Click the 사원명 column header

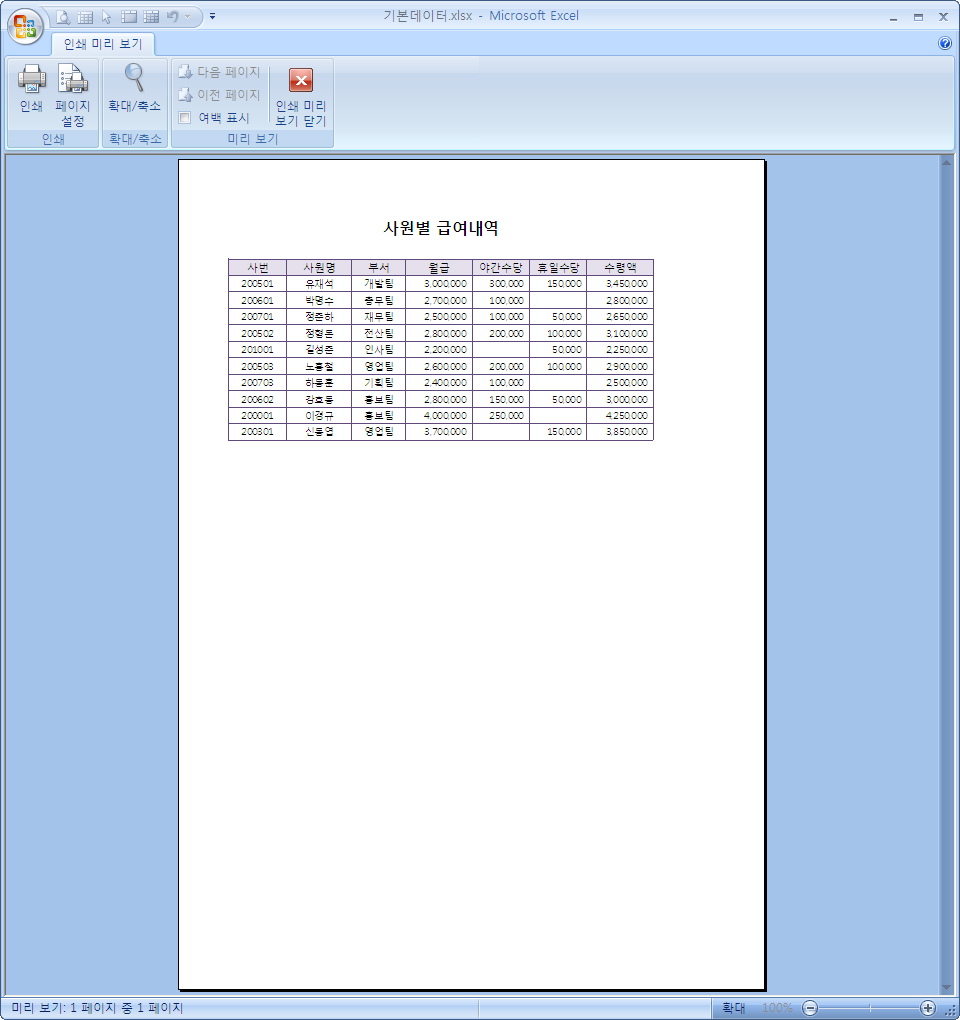click(319, 267)
